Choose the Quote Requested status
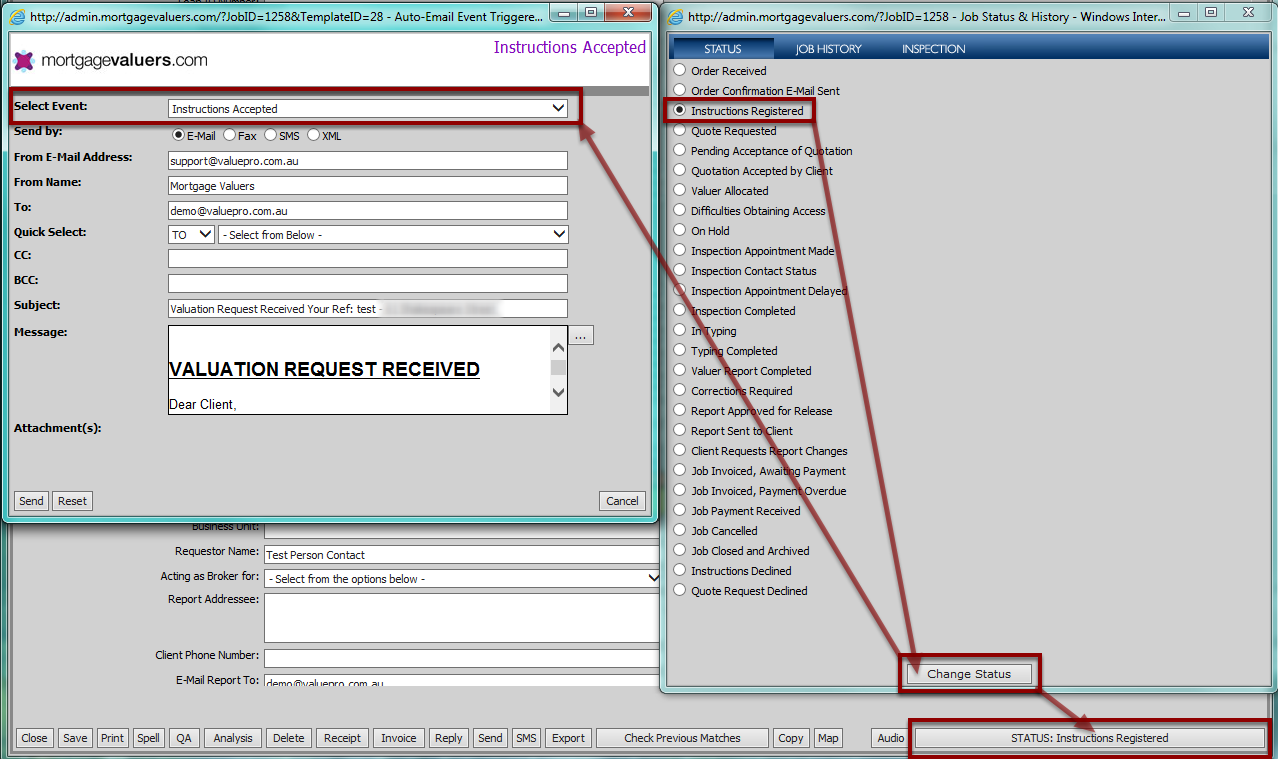Image resolution: width=1278 pixels, height=759 pixels. coord(680,131)
